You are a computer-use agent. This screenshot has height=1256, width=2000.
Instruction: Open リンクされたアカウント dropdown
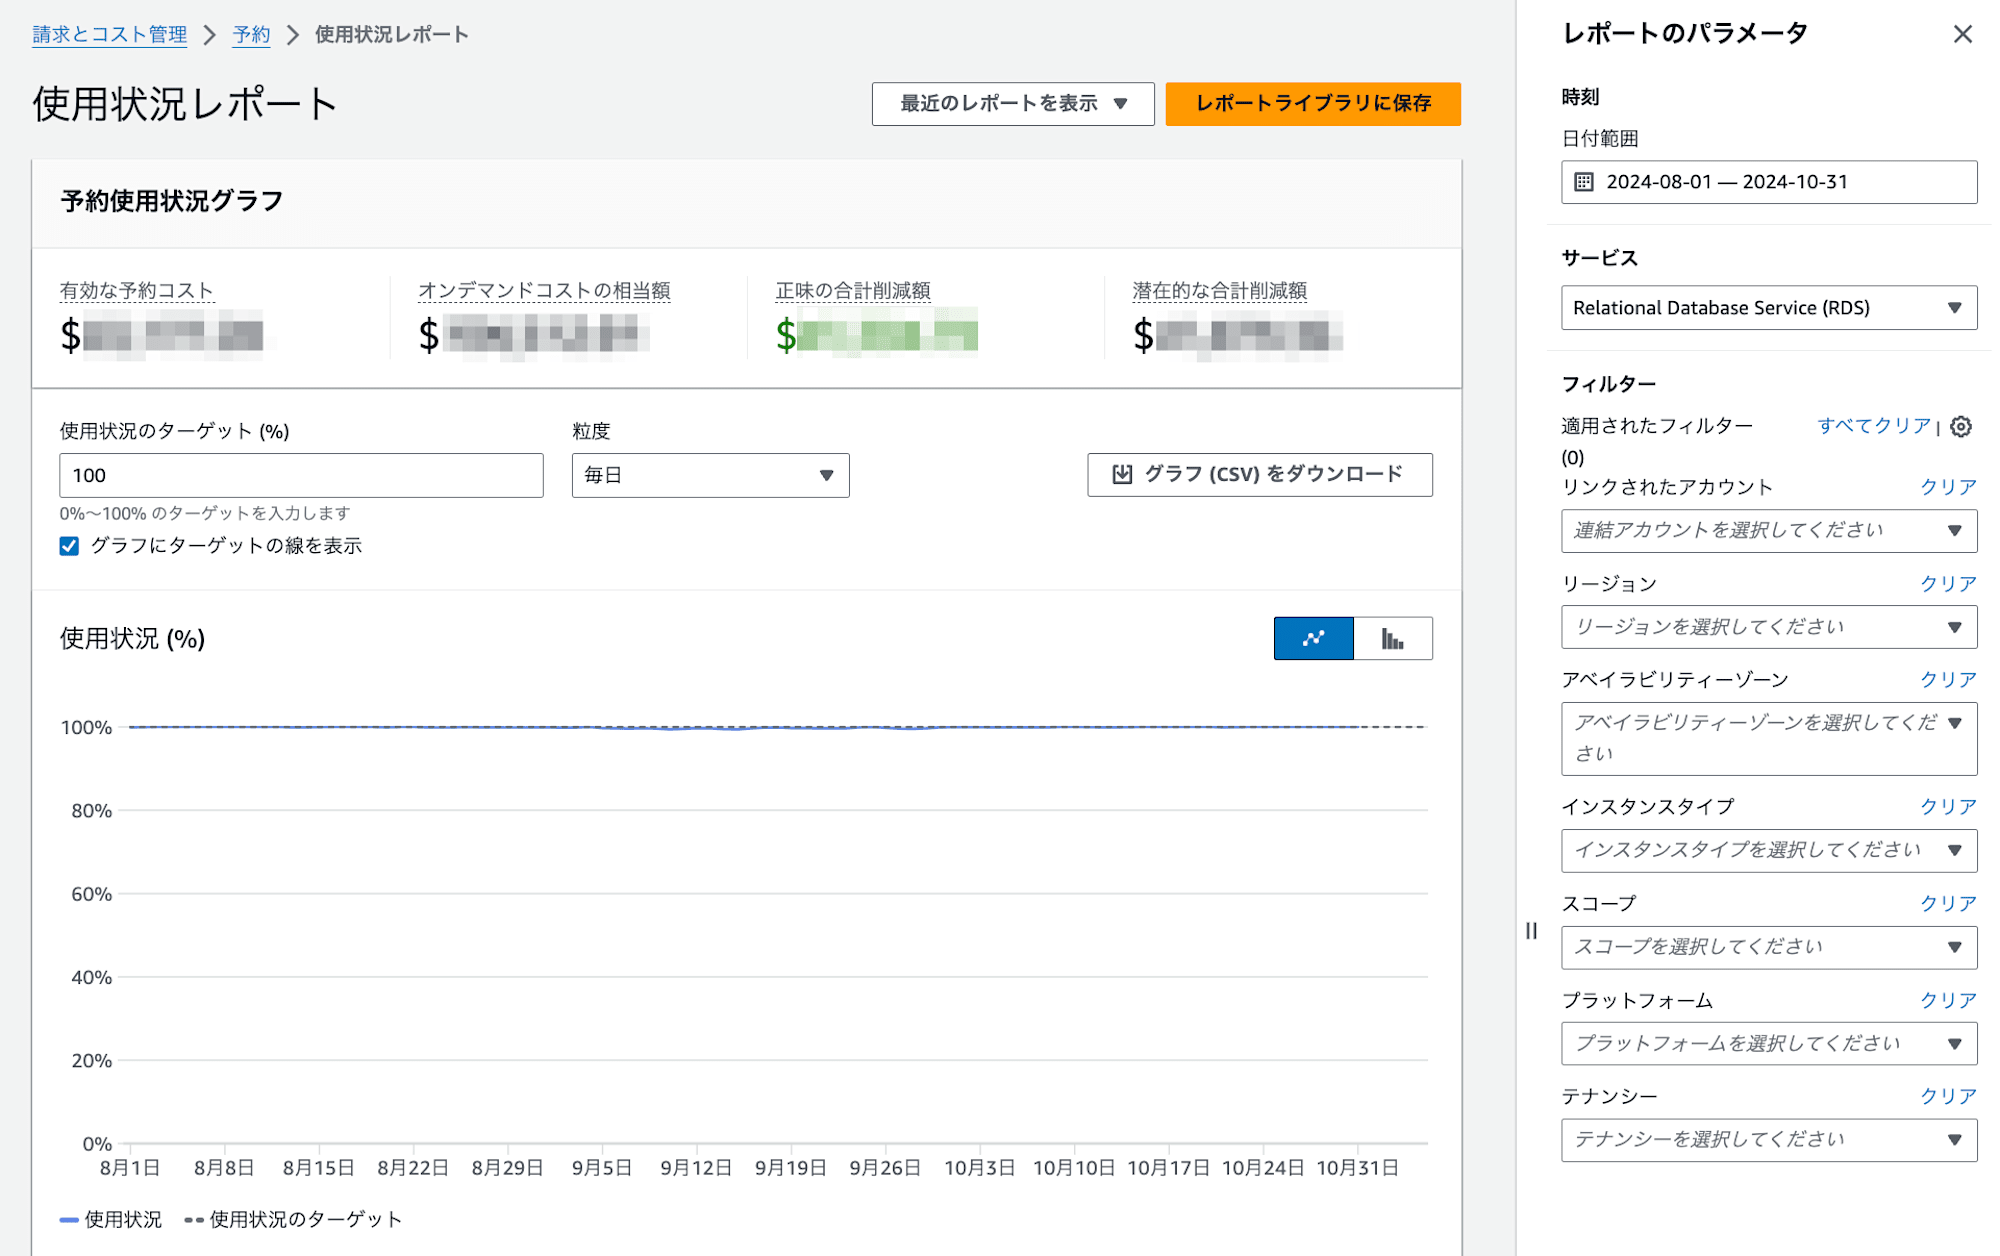1768,531
